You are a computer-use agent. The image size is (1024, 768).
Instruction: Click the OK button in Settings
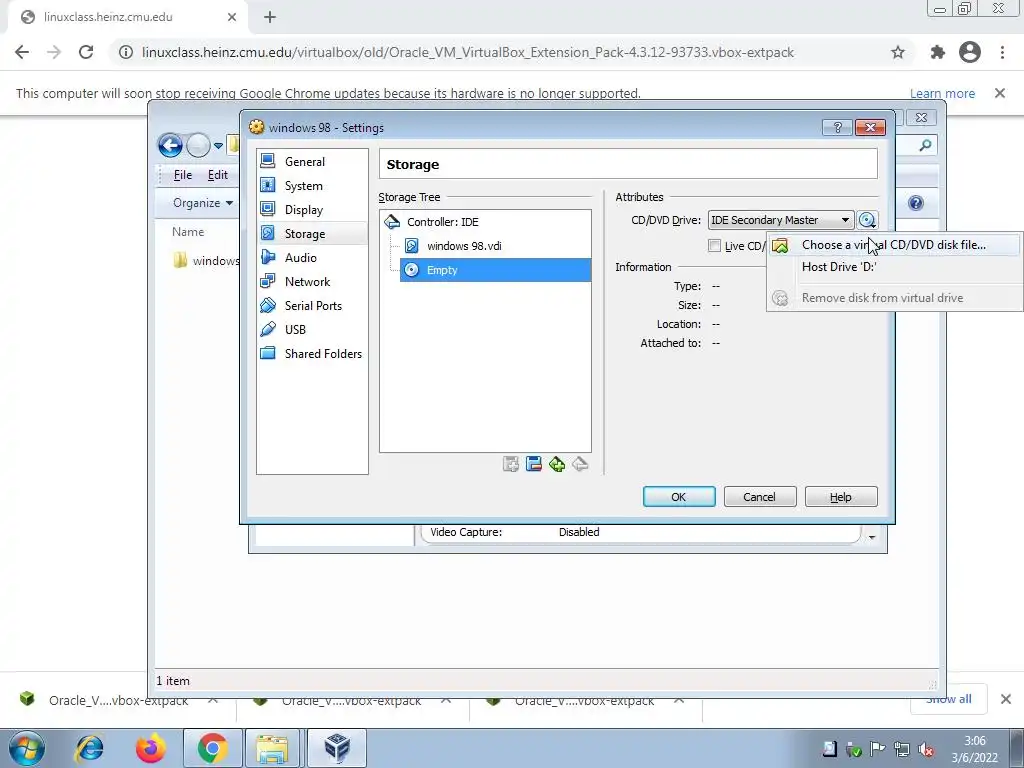(679, 497)
